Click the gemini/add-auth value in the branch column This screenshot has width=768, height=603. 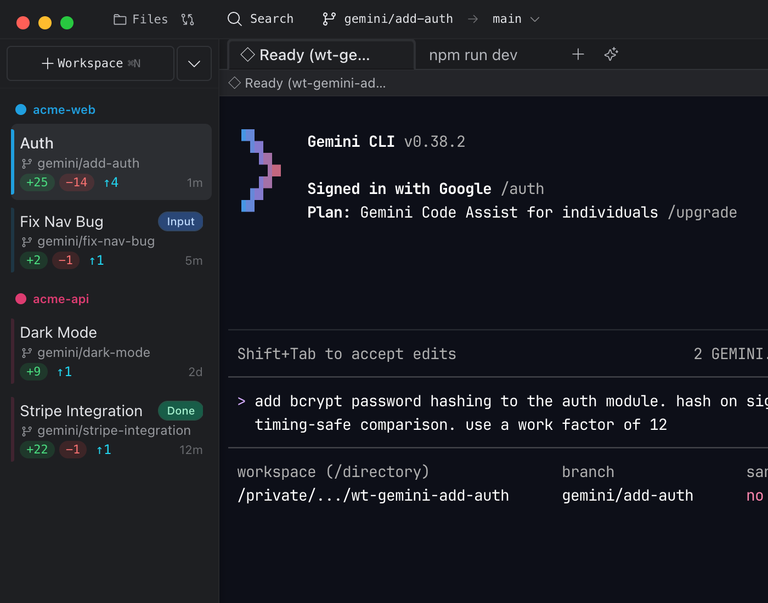627,496
